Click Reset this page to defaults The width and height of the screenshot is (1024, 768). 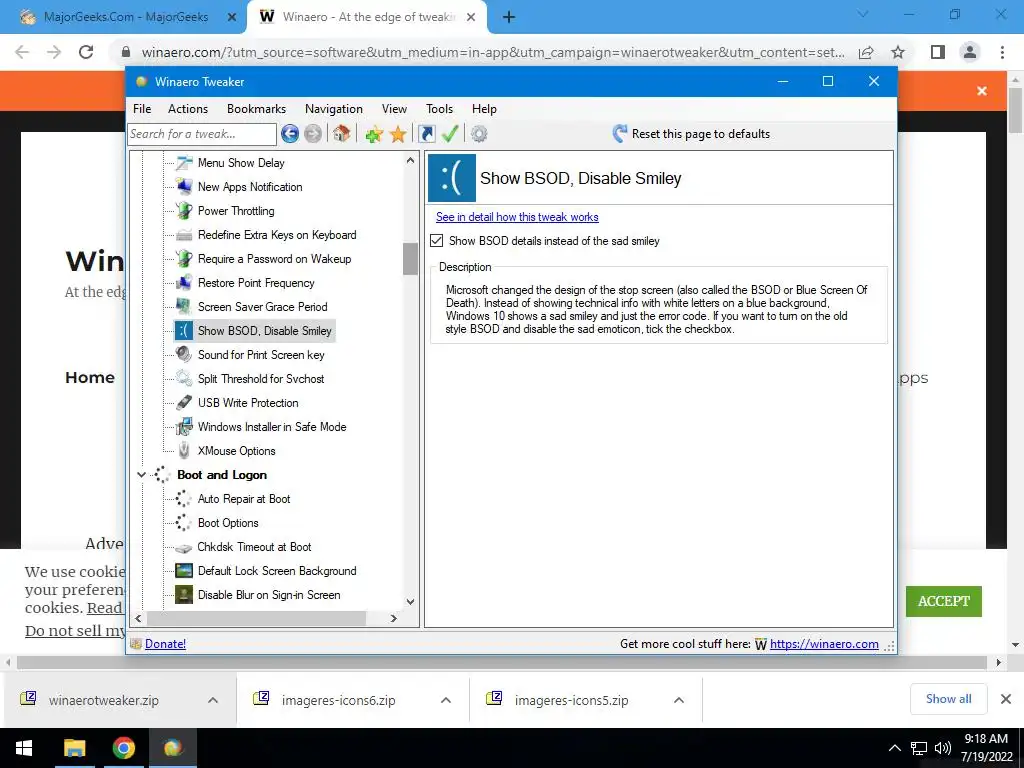pyautogui.click(x=691, y=134)
